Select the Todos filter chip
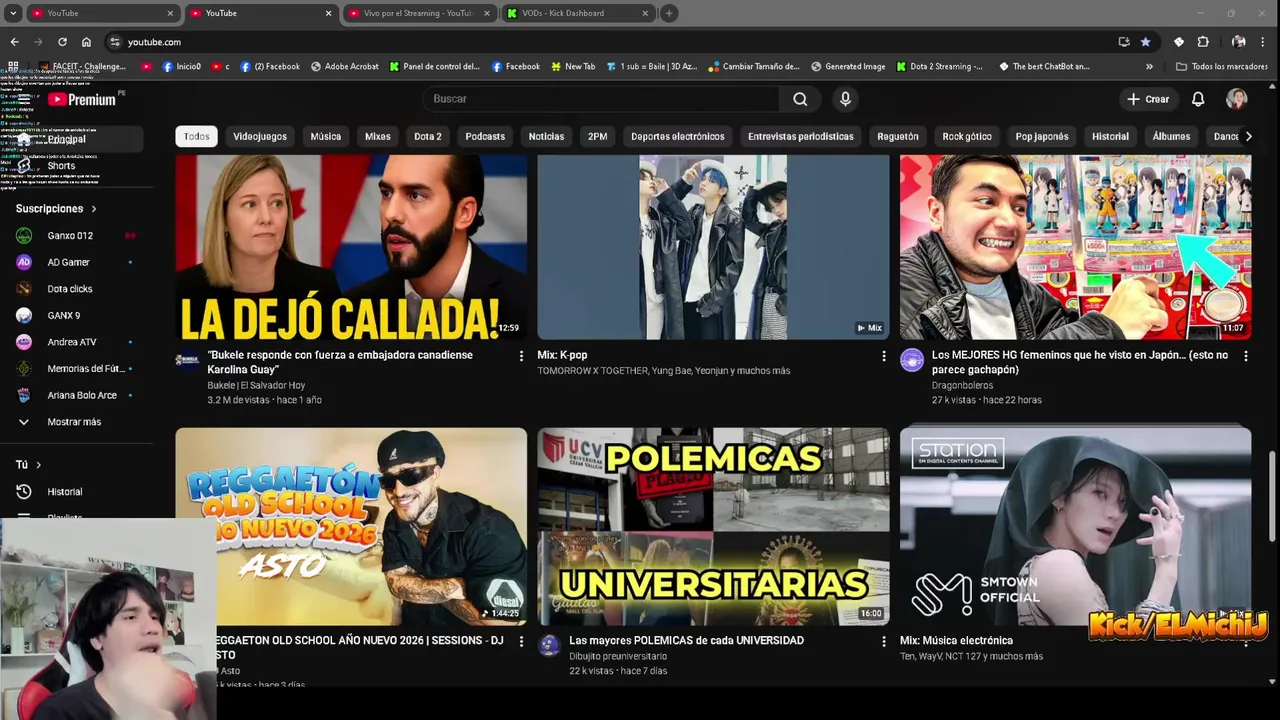 tap(197, 136)
